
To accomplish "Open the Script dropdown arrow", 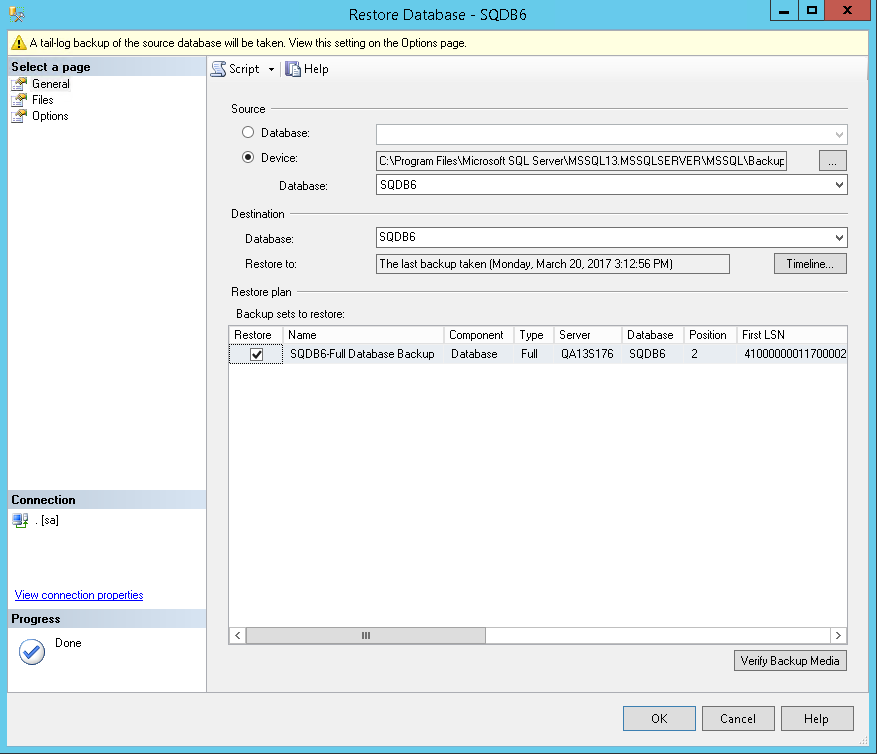I will 270,68.
